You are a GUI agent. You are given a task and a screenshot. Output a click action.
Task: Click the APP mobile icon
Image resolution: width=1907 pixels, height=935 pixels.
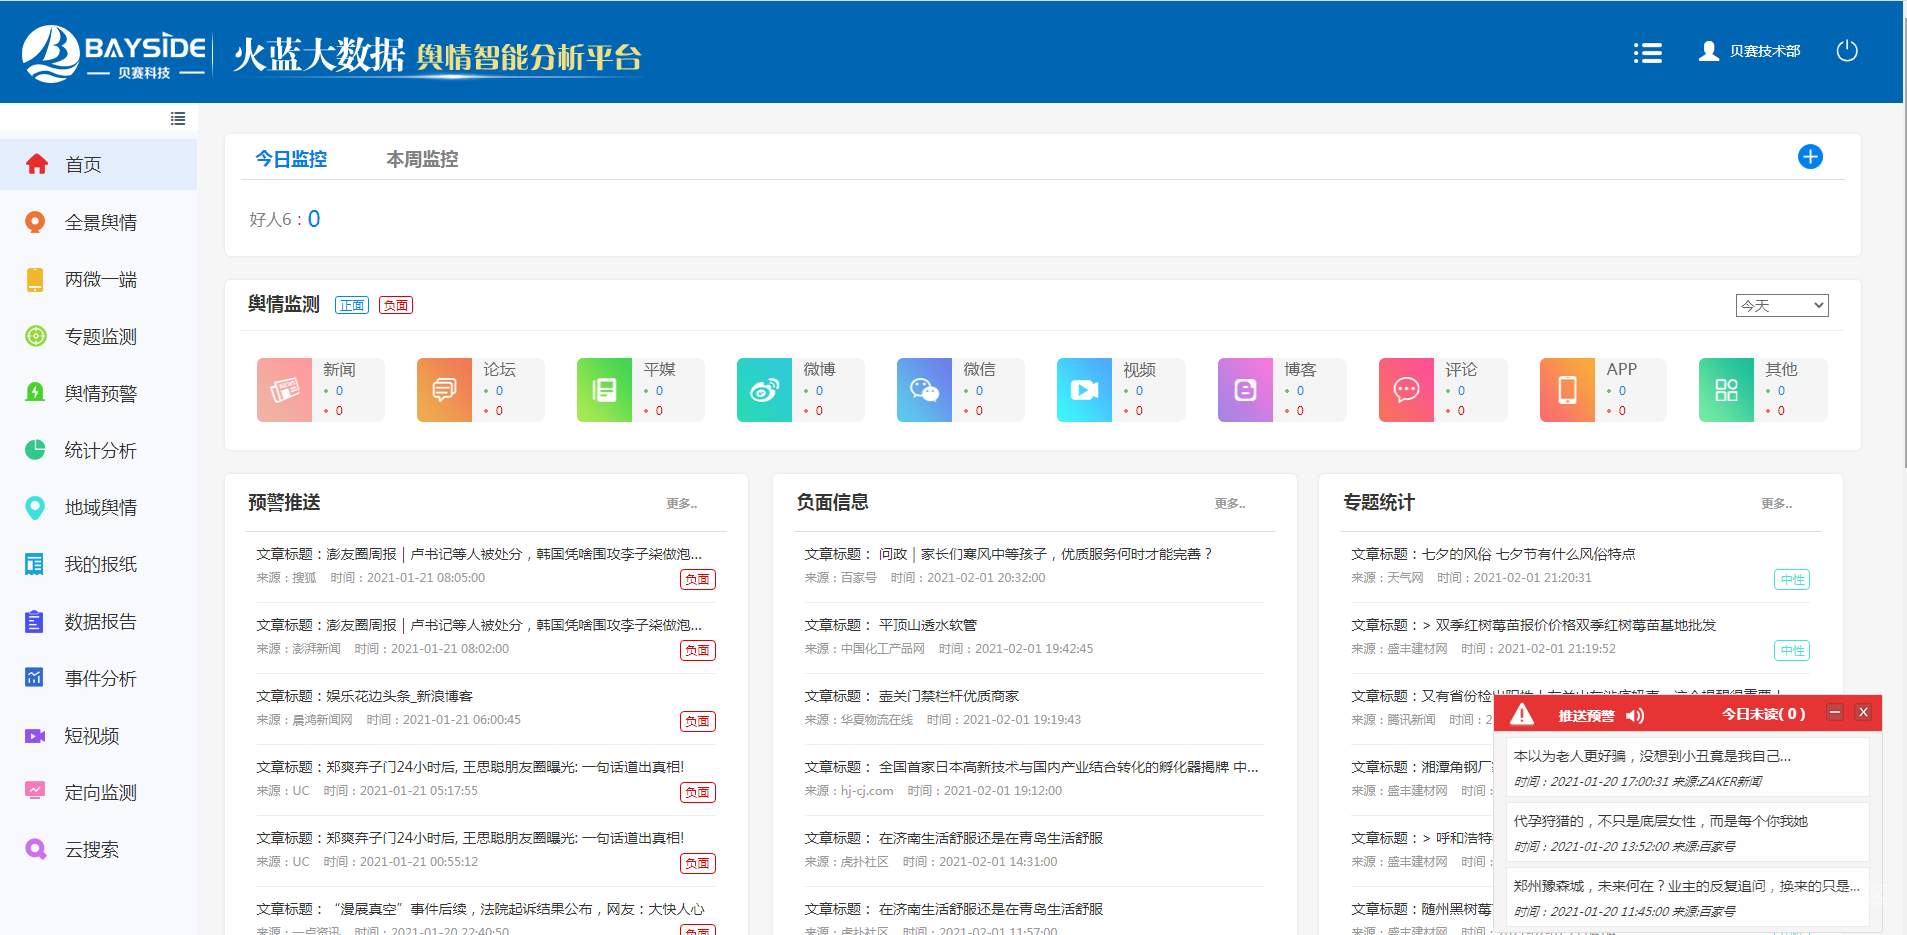1567,390
